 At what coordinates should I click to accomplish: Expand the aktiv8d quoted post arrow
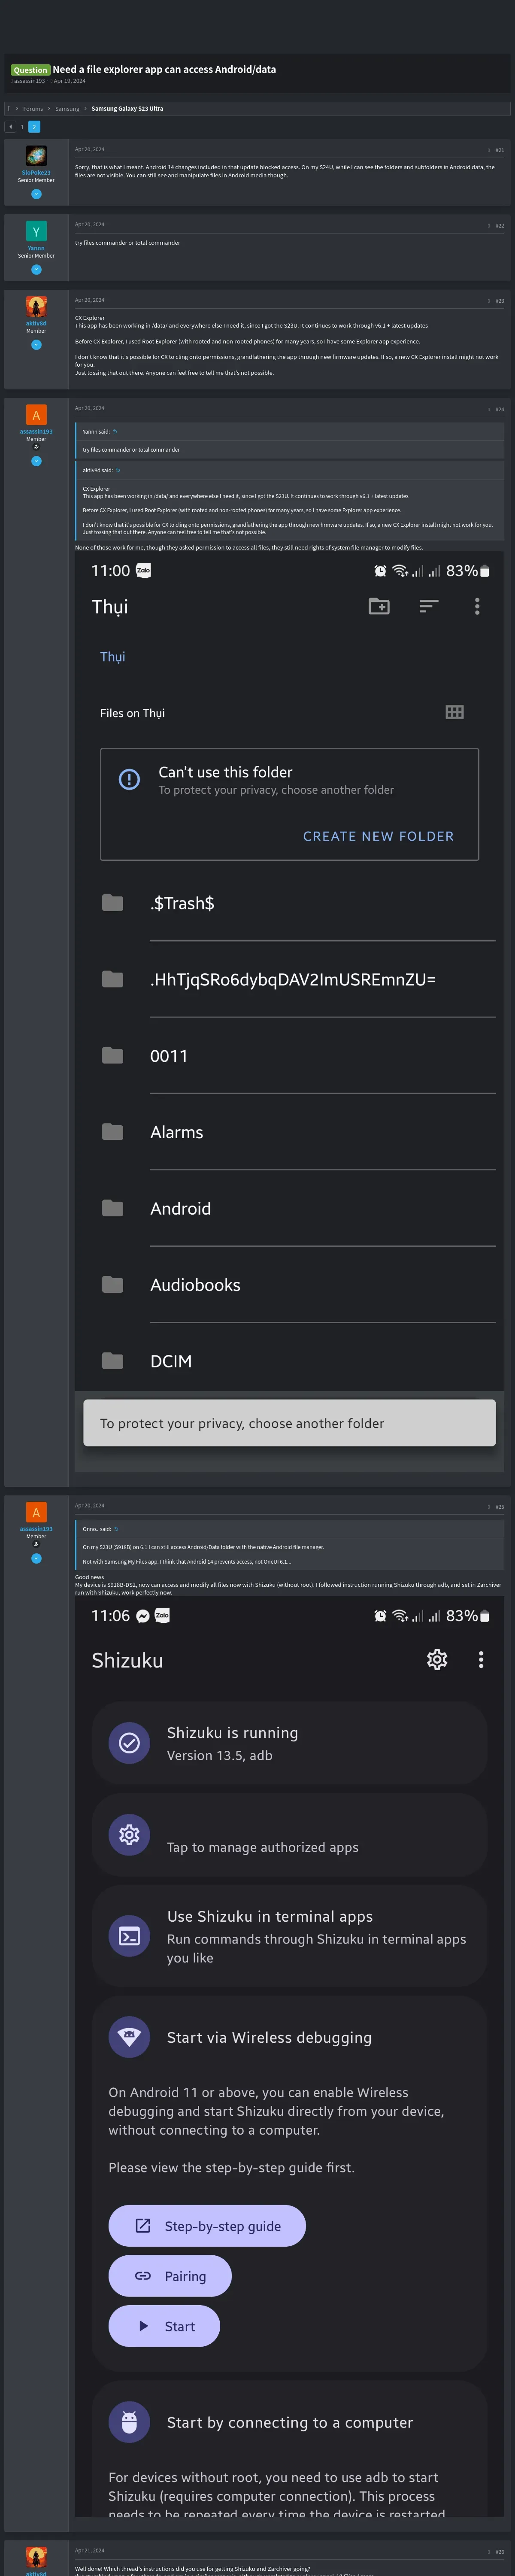click(118, 470)
